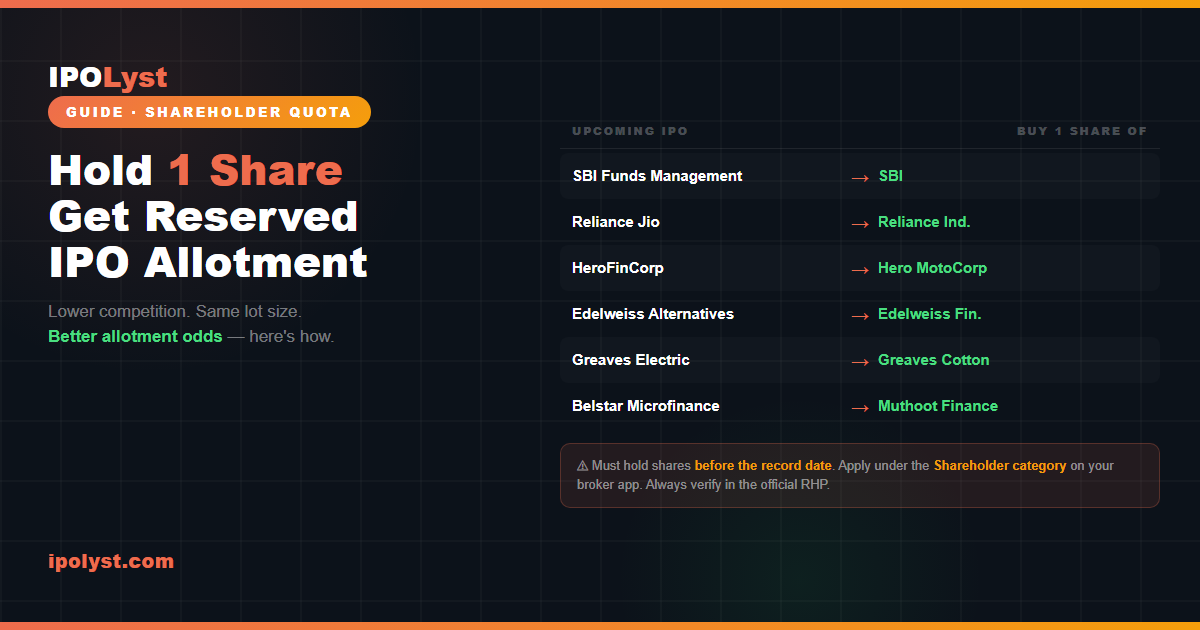Click the warning triangle icon in the notice

click(582, 466)
